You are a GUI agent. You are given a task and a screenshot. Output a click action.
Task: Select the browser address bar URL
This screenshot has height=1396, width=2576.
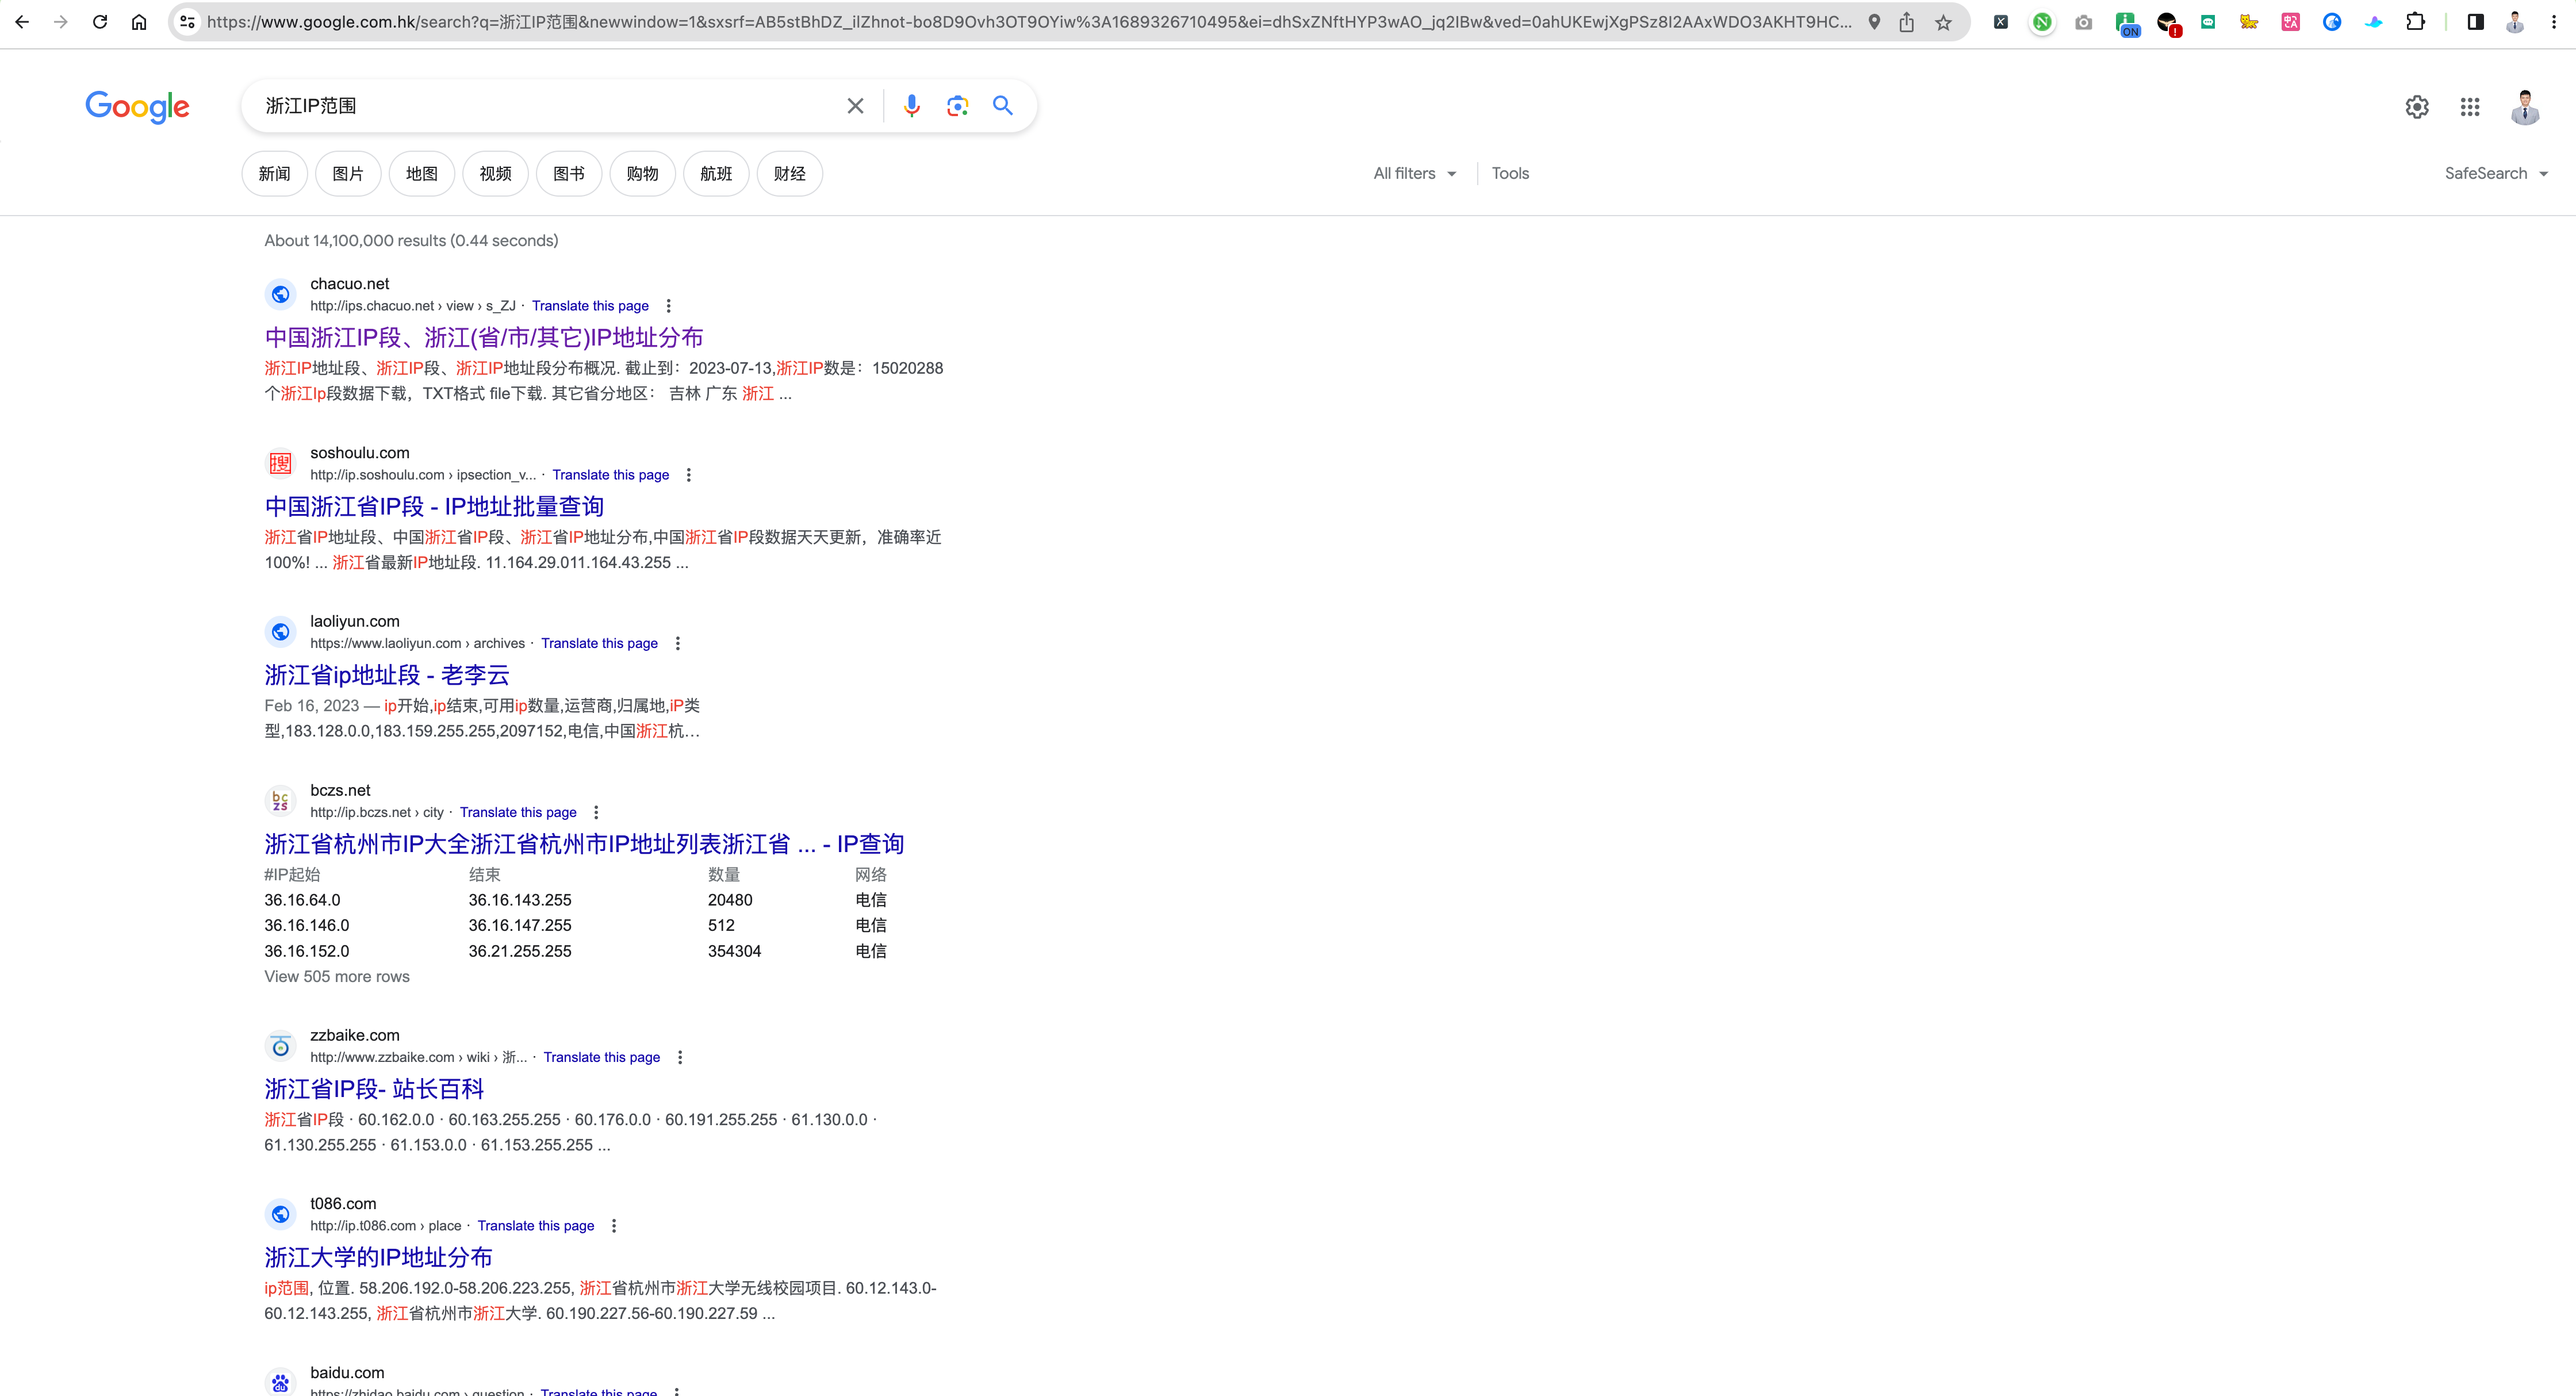click(x=1029, y=22)
